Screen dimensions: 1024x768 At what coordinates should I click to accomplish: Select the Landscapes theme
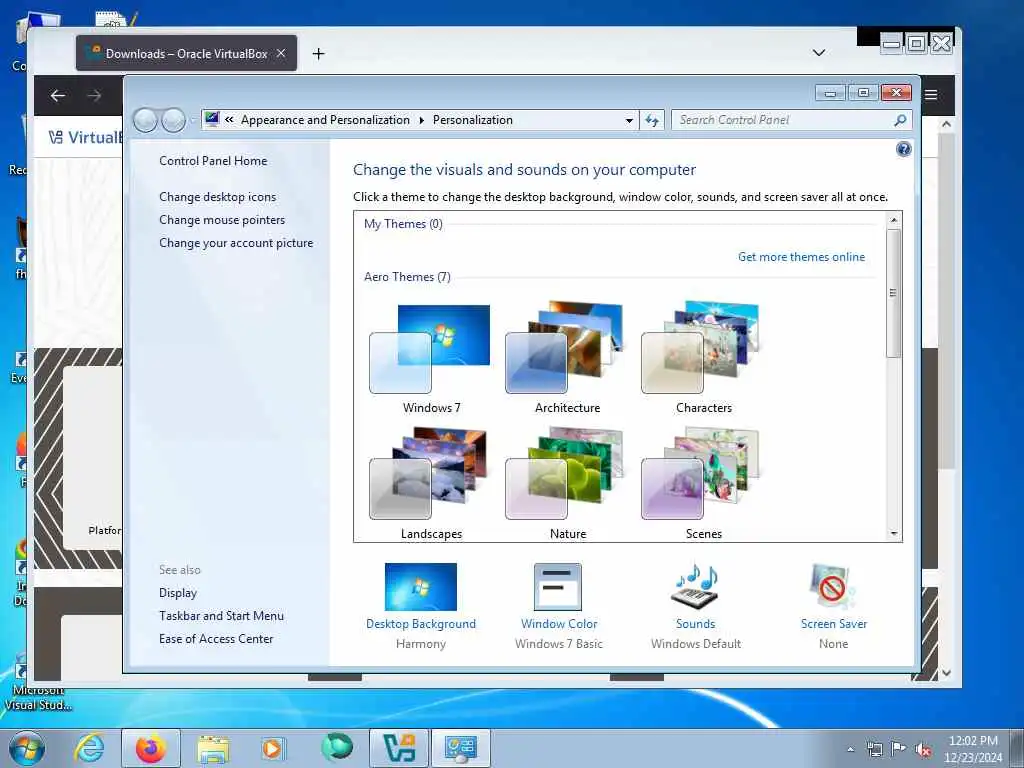tap(431, 483)
